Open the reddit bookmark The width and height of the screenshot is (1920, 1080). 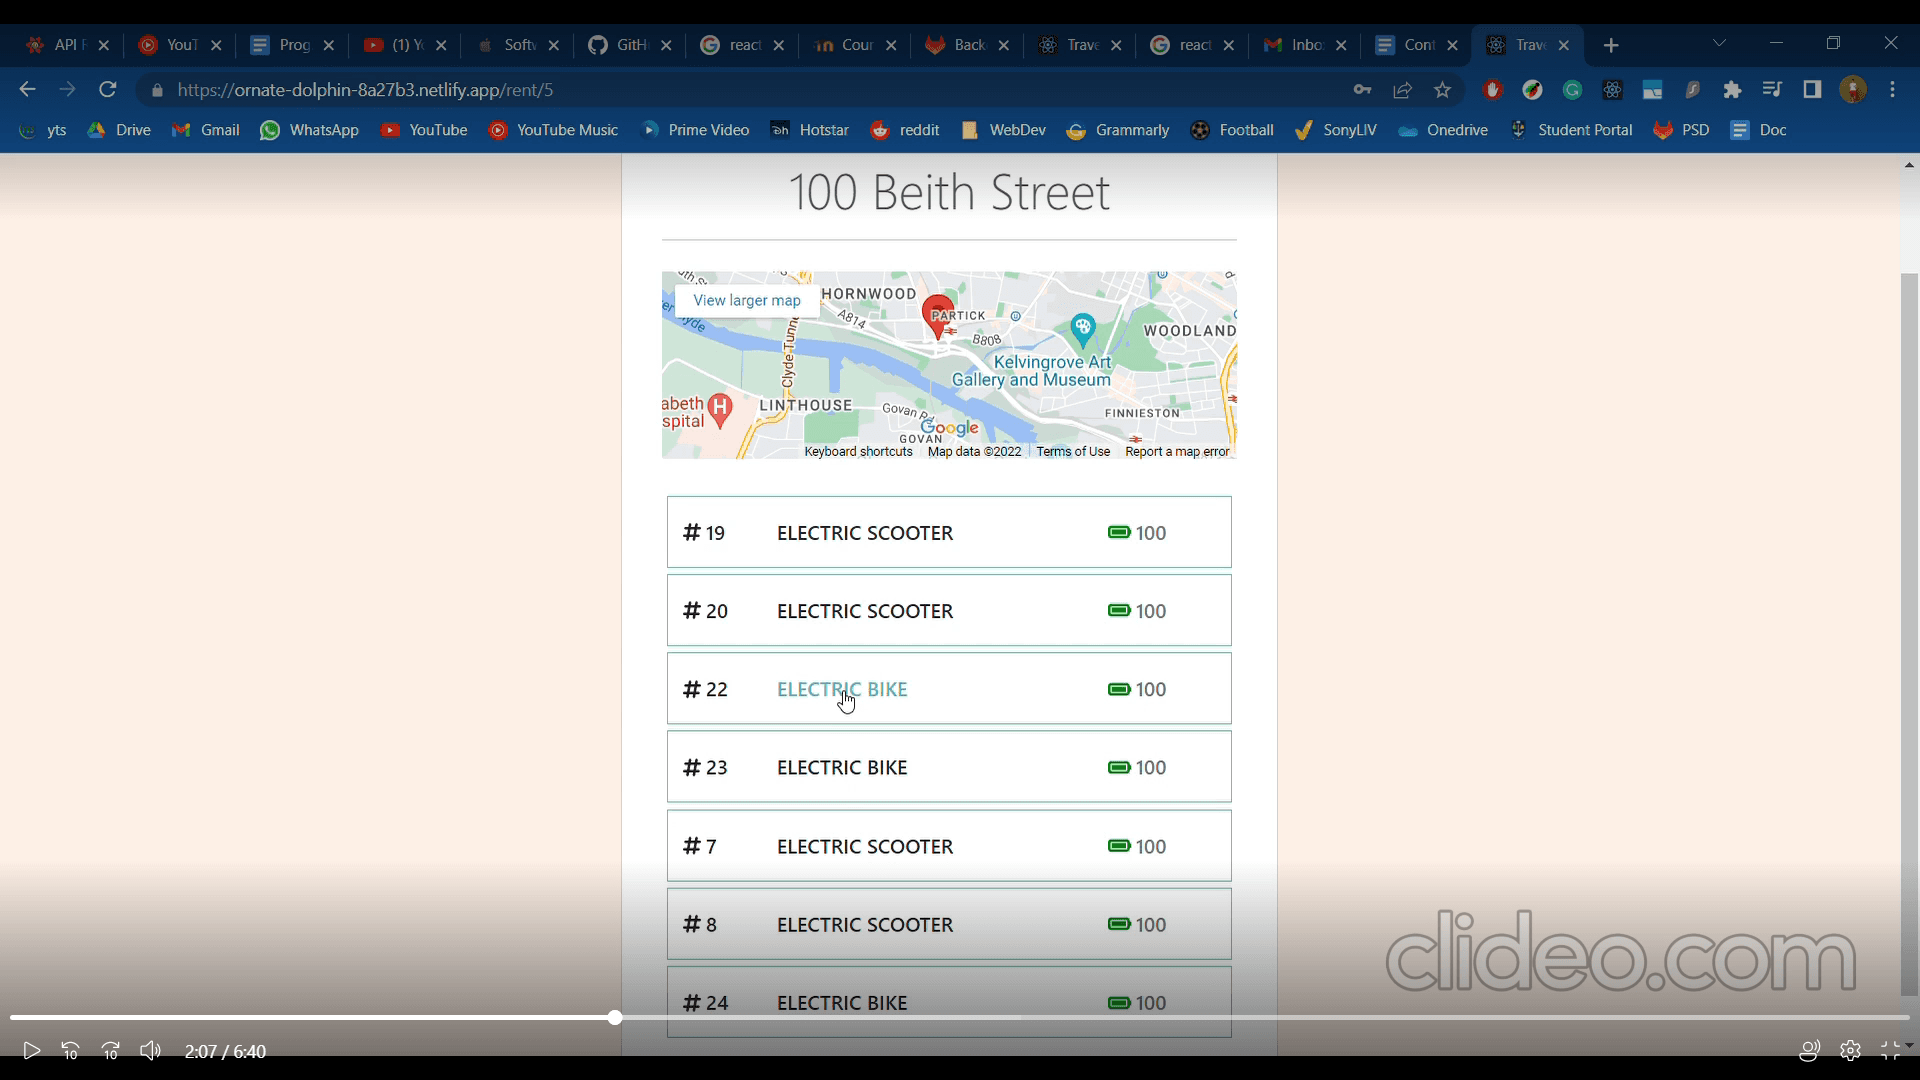pos(905,130)
